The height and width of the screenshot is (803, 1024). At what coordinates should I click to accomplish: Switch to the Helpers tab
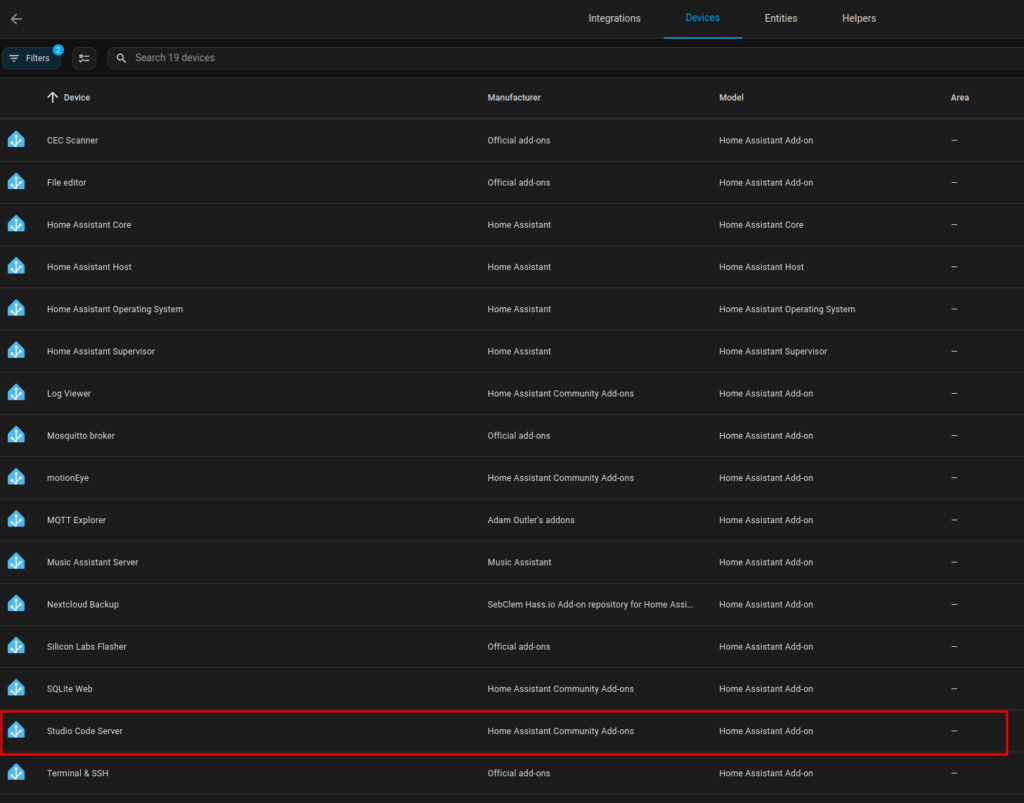click(x=859, y=18)
